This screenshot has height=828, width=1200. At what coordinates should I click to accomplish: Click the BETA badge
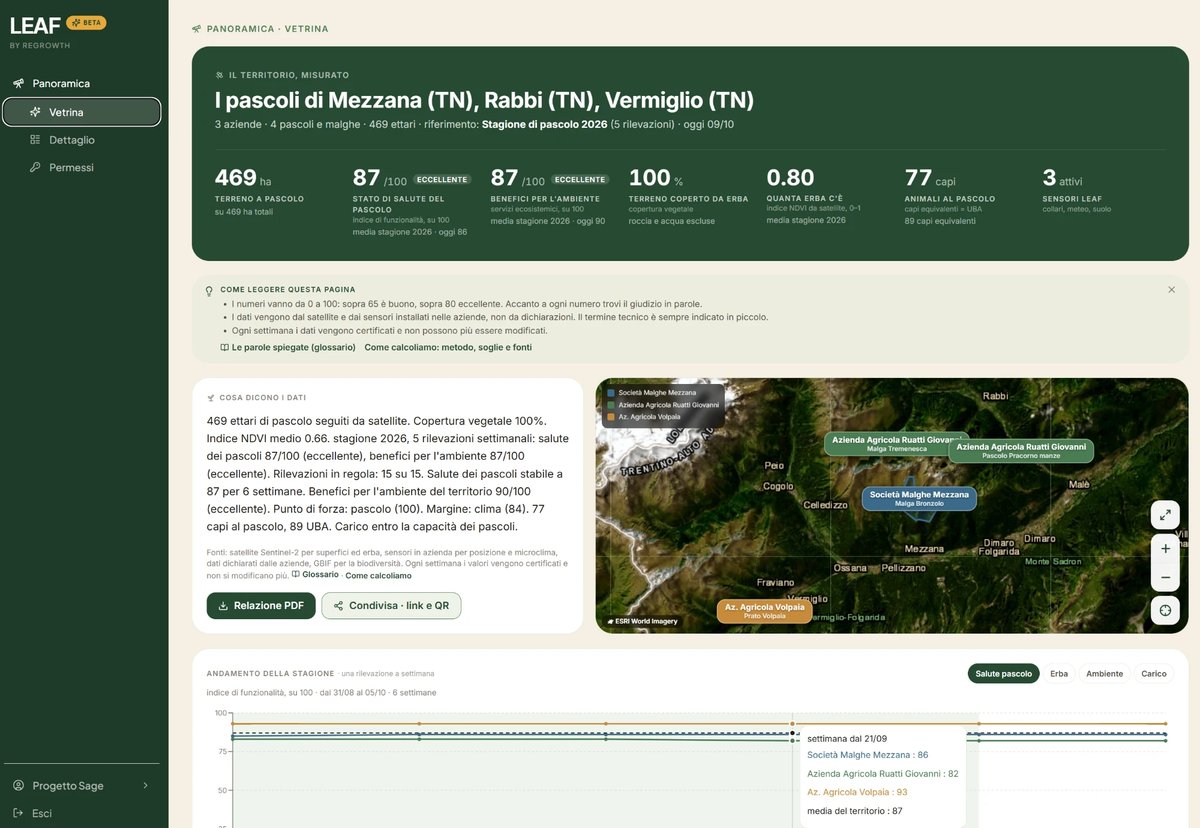pos(86,22)
